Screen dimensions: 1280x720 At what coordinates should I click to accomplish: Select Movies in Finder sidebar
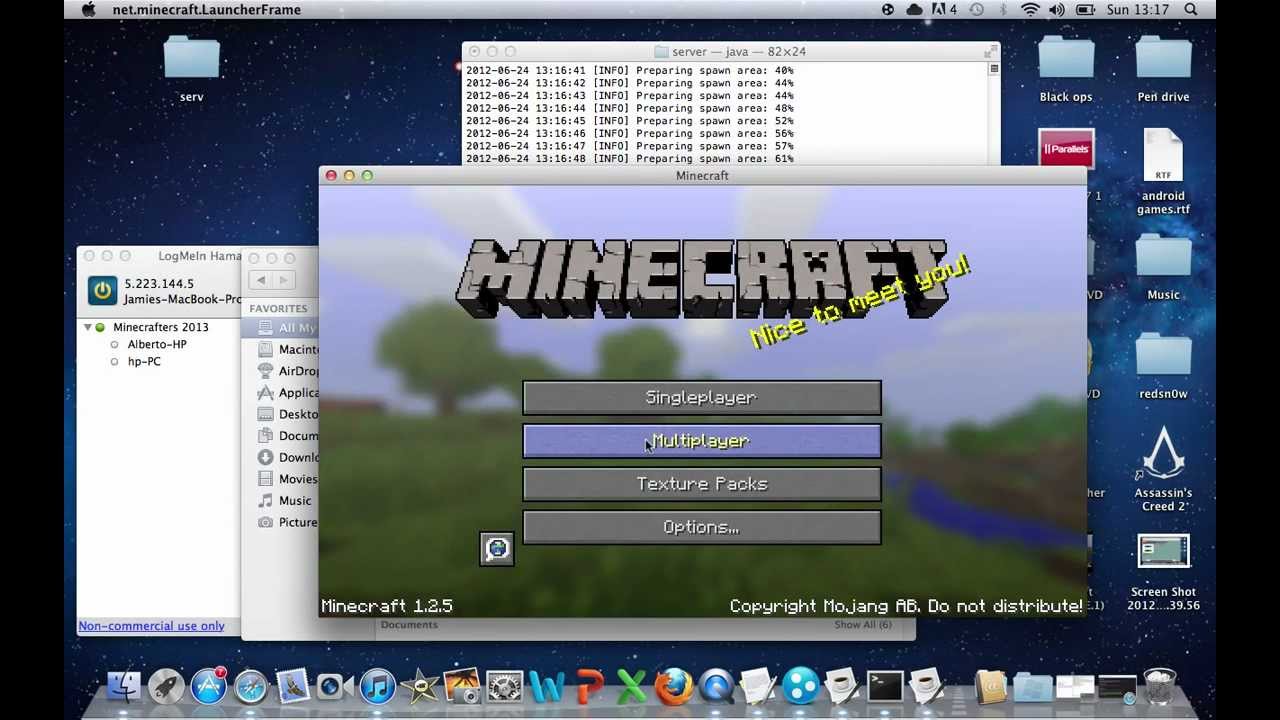[282, 479]
